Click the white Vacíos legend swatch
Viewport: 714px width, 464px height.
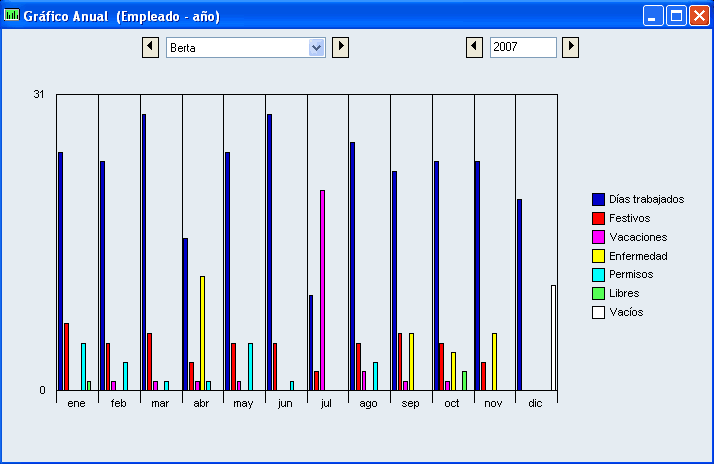(598, 312)
